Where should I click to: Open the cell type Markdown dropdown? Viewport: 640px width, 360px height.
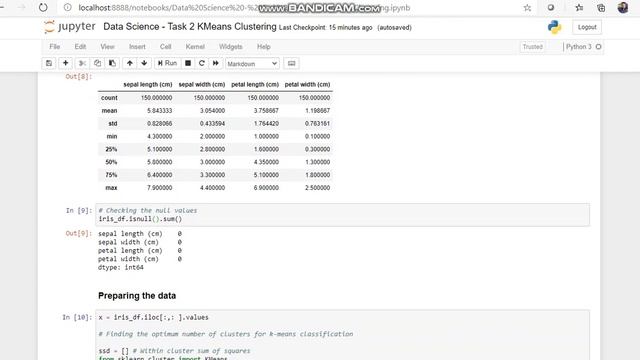point(252,64)
